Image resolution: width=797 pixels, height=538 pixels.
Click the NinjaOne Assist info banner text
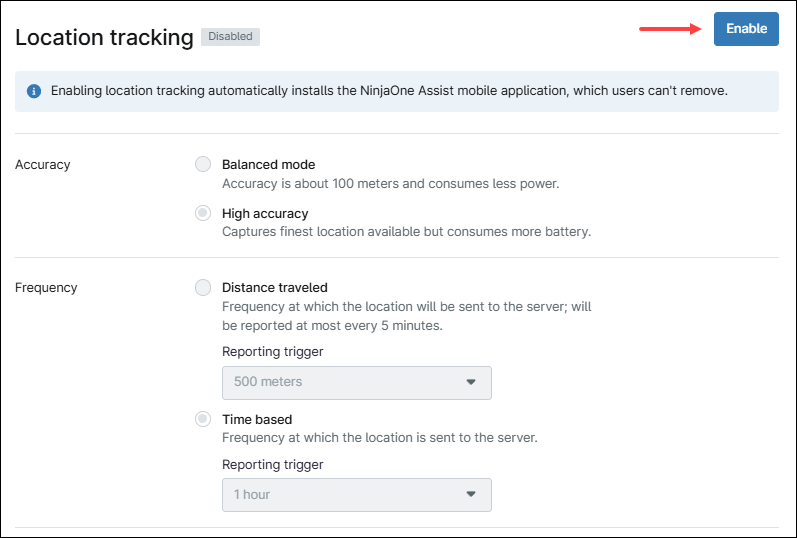tap(389, 91)
